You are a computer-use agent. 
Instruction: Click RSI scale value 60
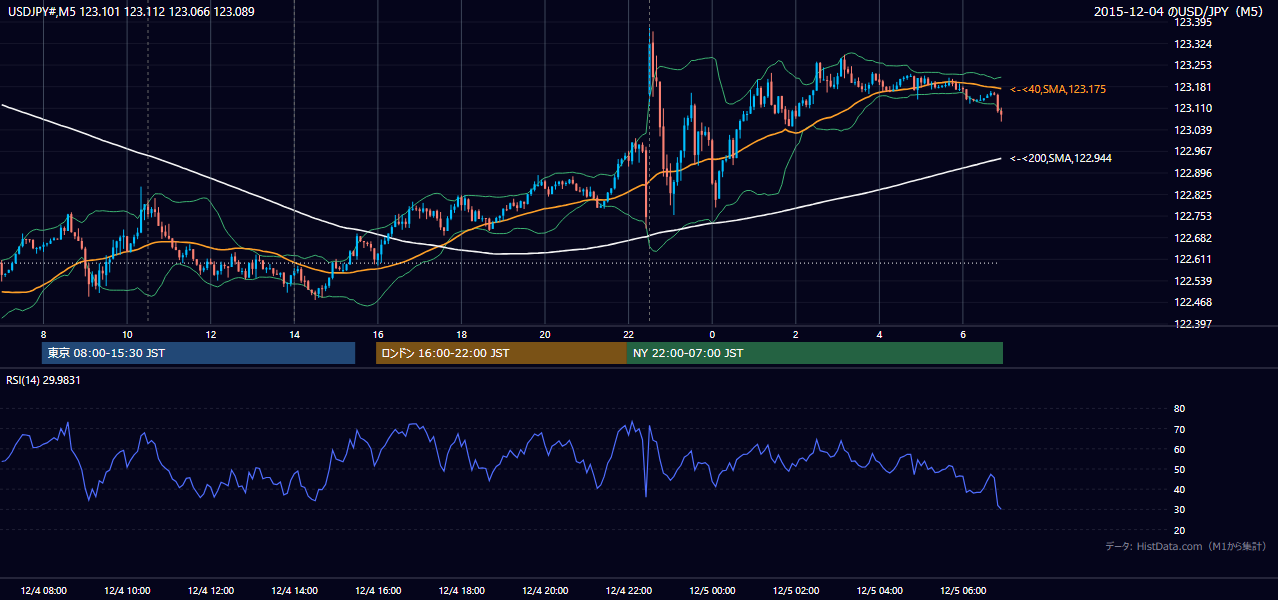pyautogui.click(x=1179, y=449)
